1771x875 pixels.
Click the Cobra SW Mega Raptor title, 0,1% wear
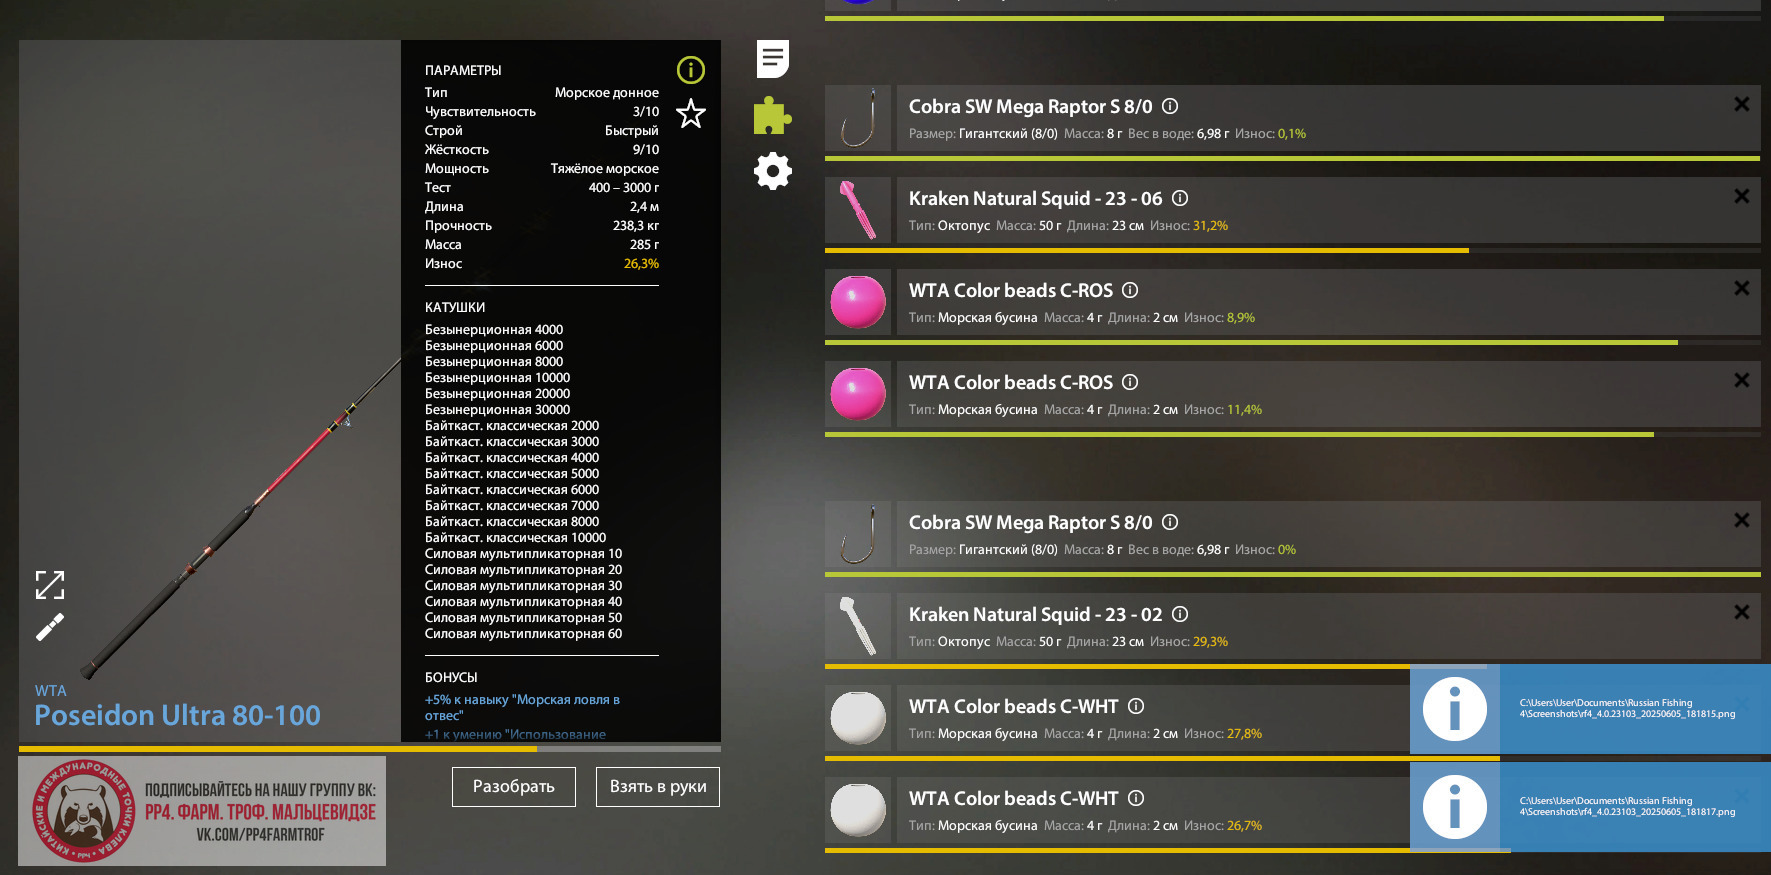point(1030,106)
